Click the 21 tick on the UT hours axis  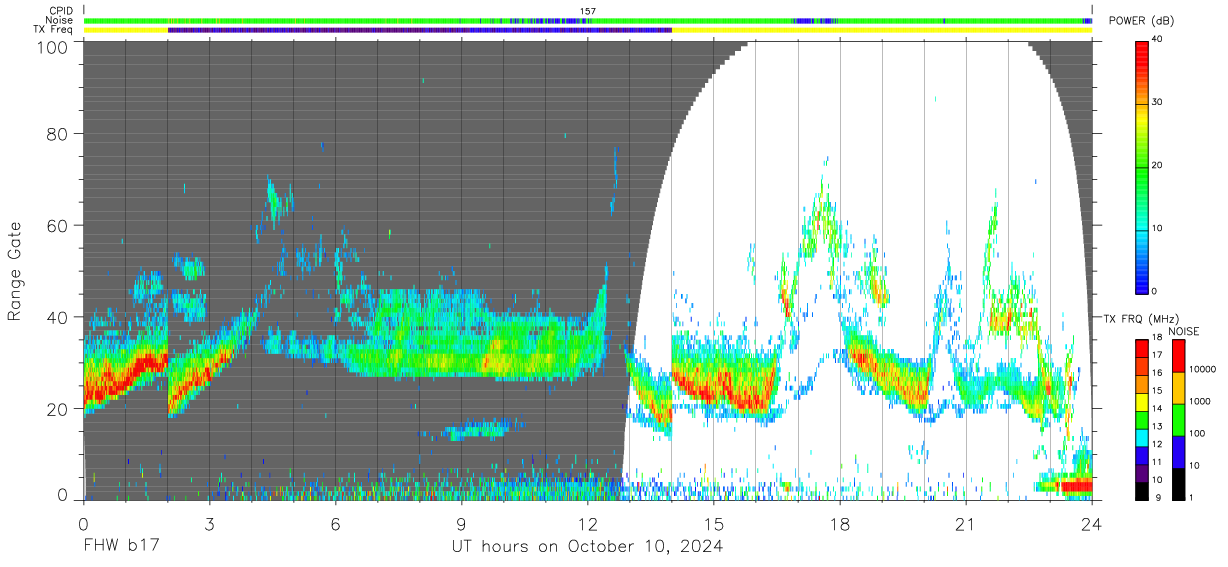click(966, 524)
